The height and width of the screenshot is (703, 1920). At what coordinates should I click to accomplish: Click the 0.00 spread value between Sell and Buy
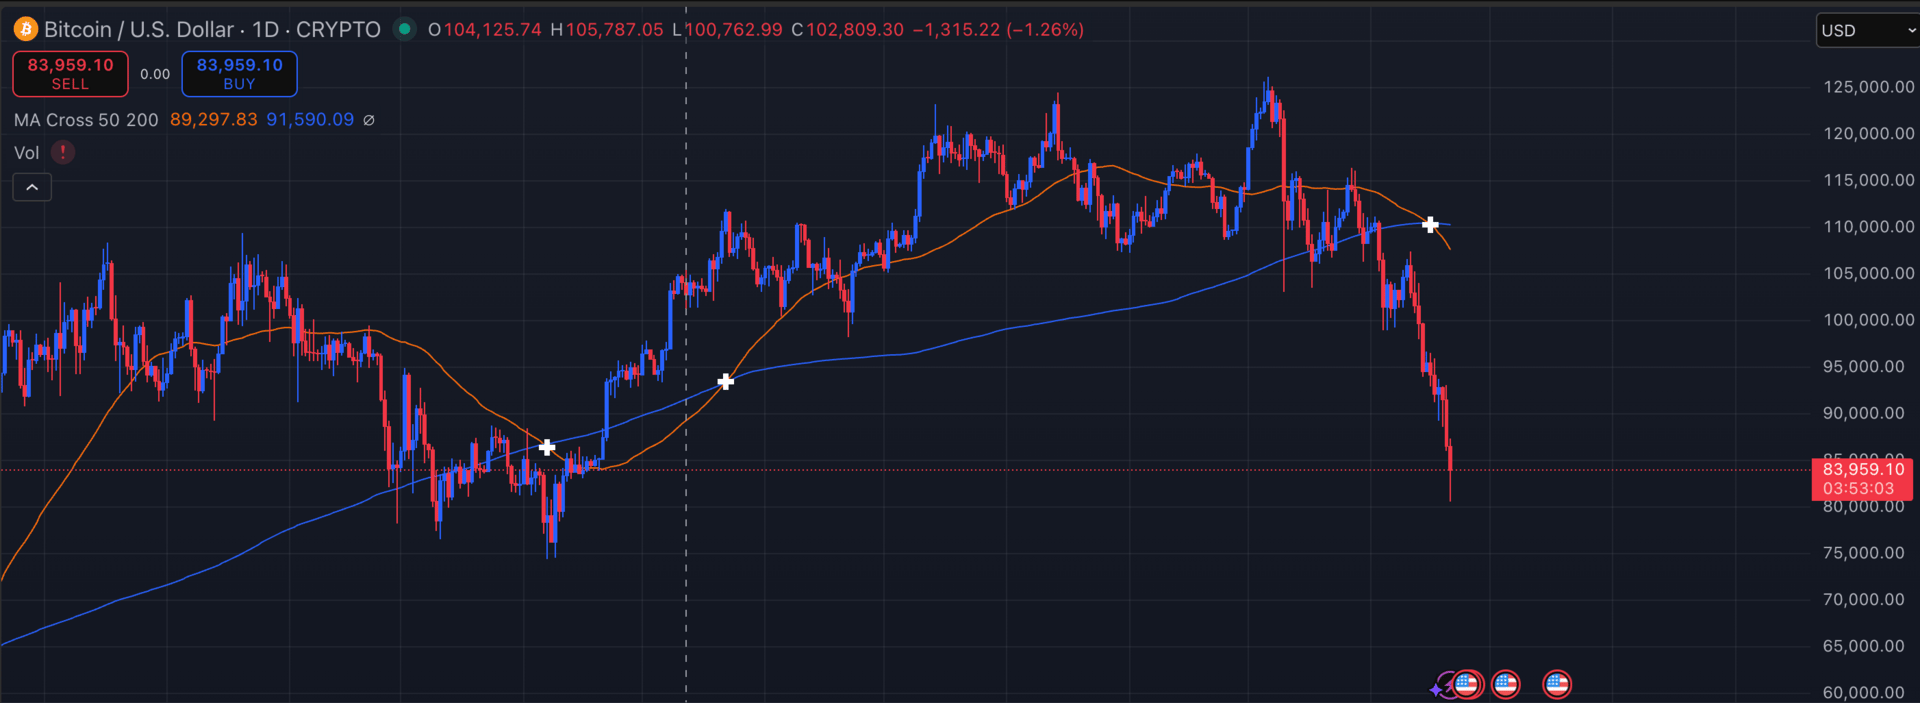click(155, 74)
